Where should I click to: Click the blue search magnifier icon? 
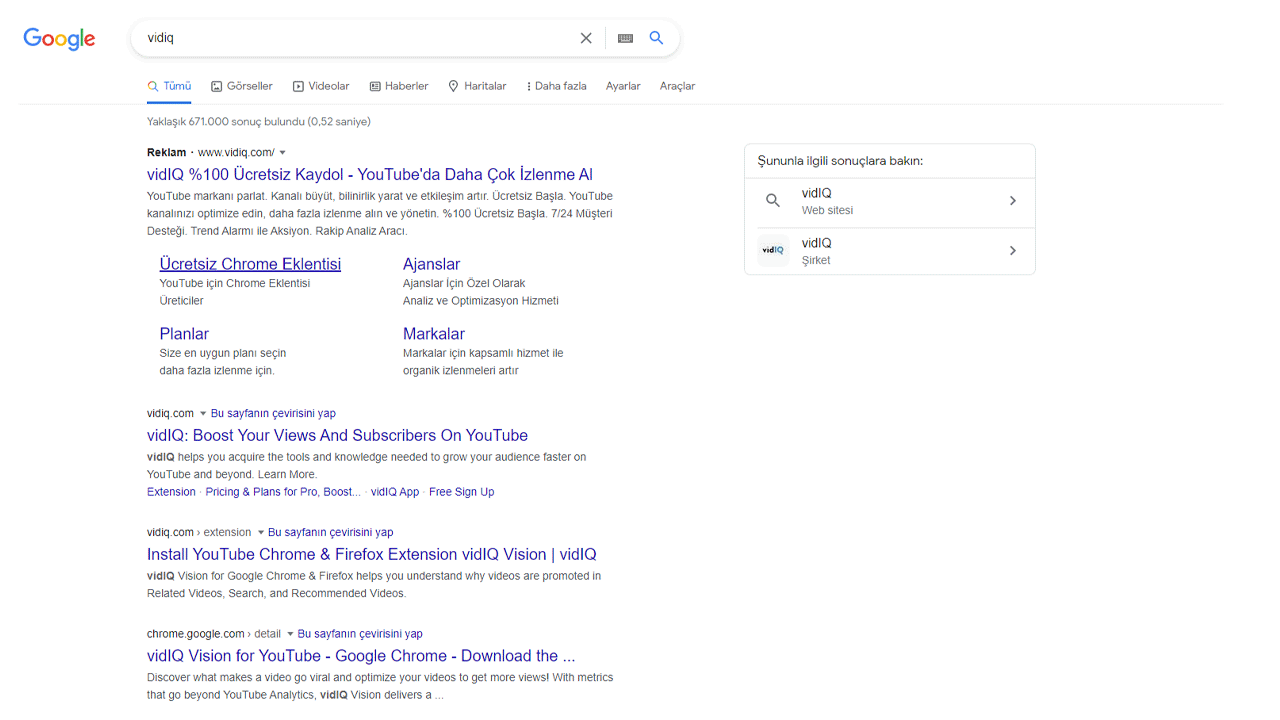[x=656, y=38]
